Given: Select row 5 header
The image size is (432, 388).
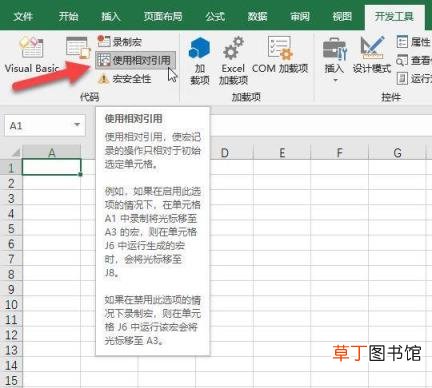Looking at the screenshot, I should click(x=11, y=228).
